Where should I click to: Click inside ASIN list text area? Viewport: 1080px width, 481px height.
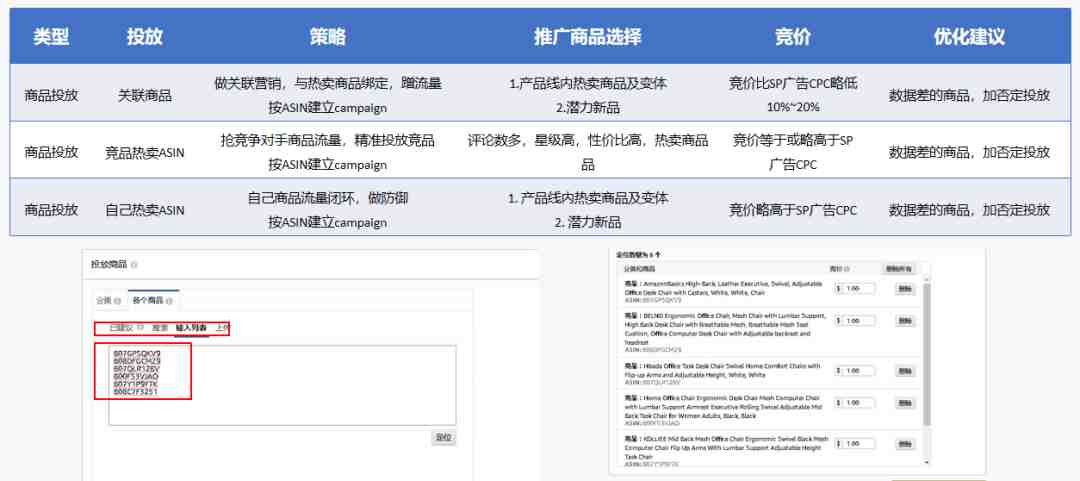pyautogui.click(x=282, y=385)
